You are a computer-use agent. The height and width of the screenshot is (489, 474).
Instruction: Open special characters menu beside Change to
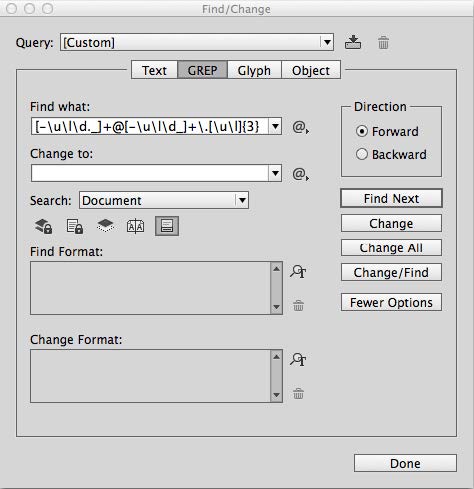[301, 174]
